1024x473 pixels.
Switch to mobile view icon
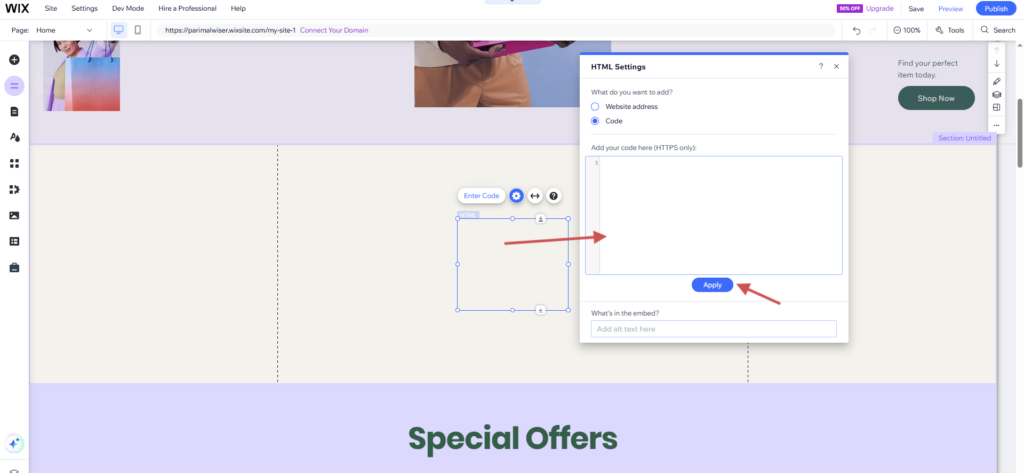[x=138, y=30]
